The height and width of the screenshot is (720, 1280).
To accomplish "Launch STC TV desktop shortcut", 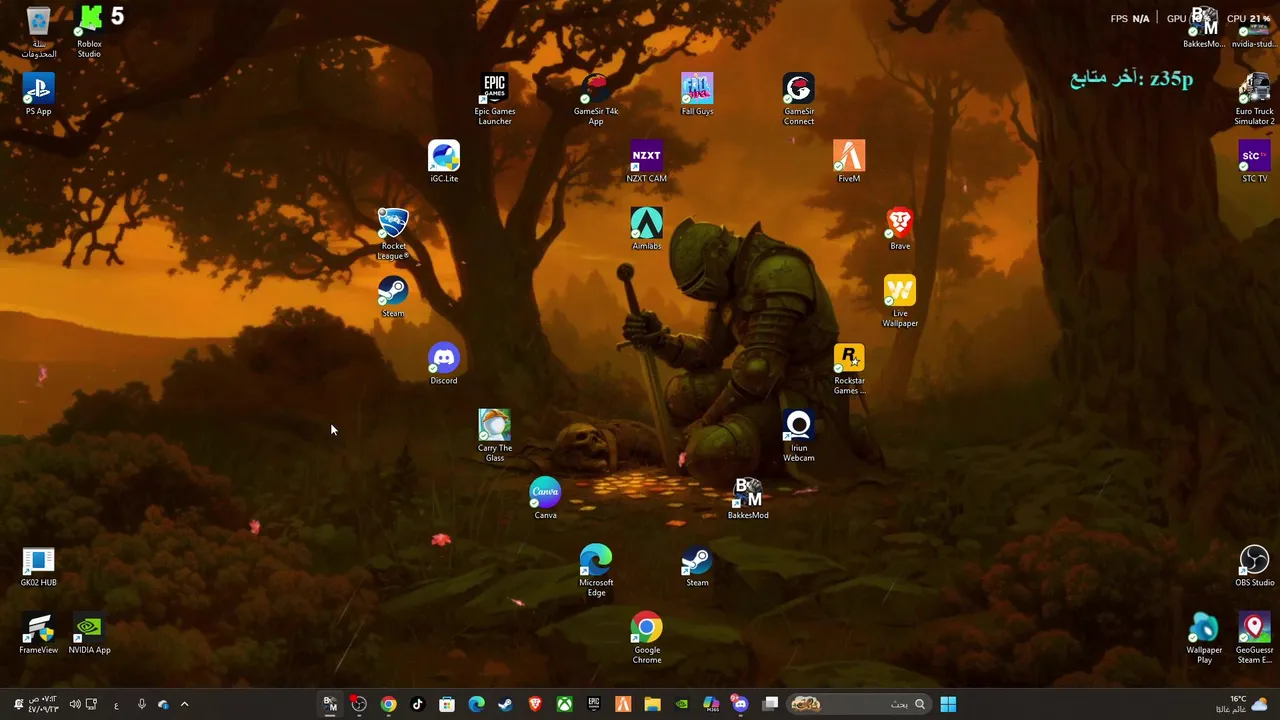I will pos(1254,162).
